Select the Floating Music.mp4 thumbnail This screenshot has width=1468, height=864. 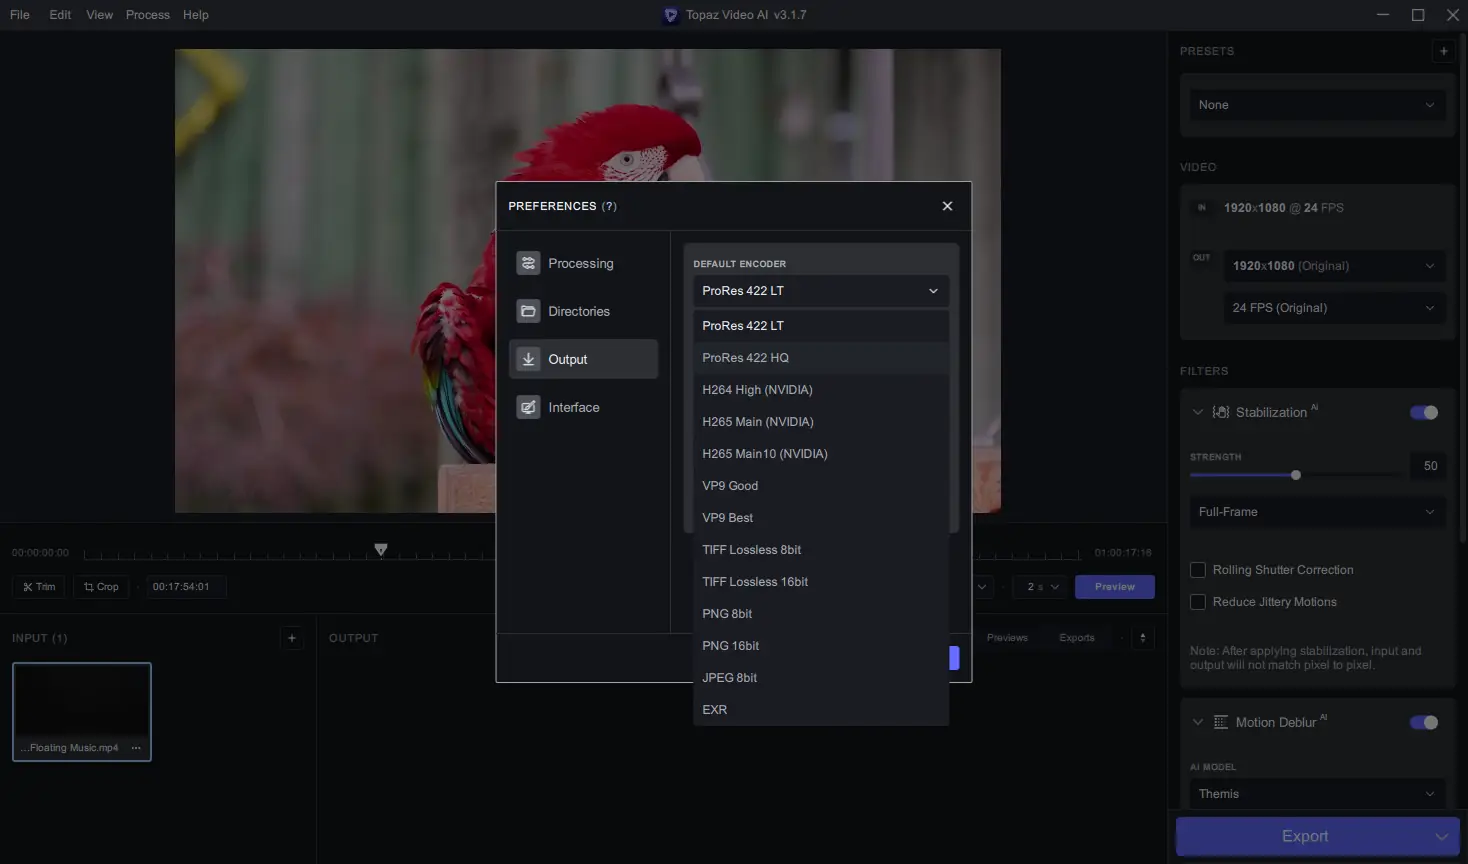click(x=82, y=711)
